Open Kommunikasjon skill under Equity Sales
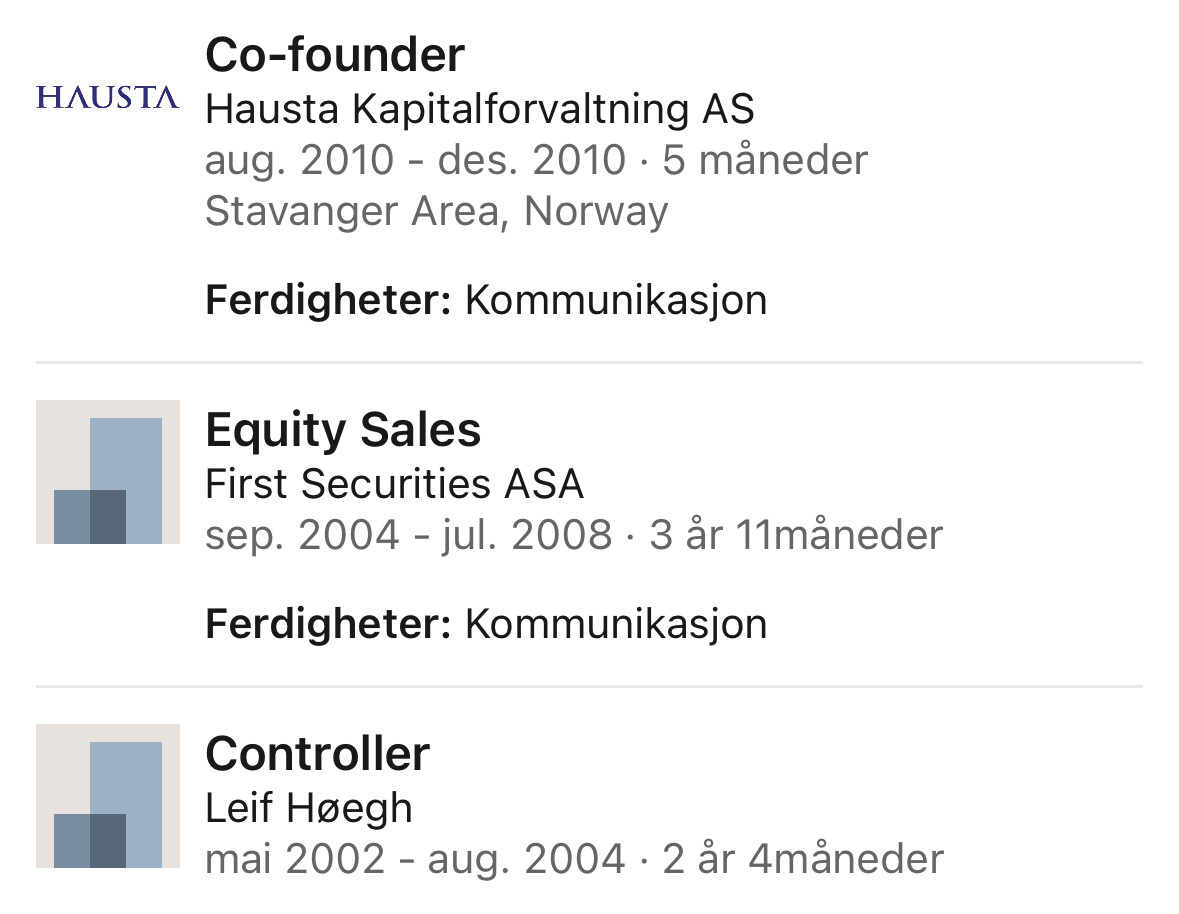Image resolution: width=1179 pixels, height=914 pixels. point(616,624)
